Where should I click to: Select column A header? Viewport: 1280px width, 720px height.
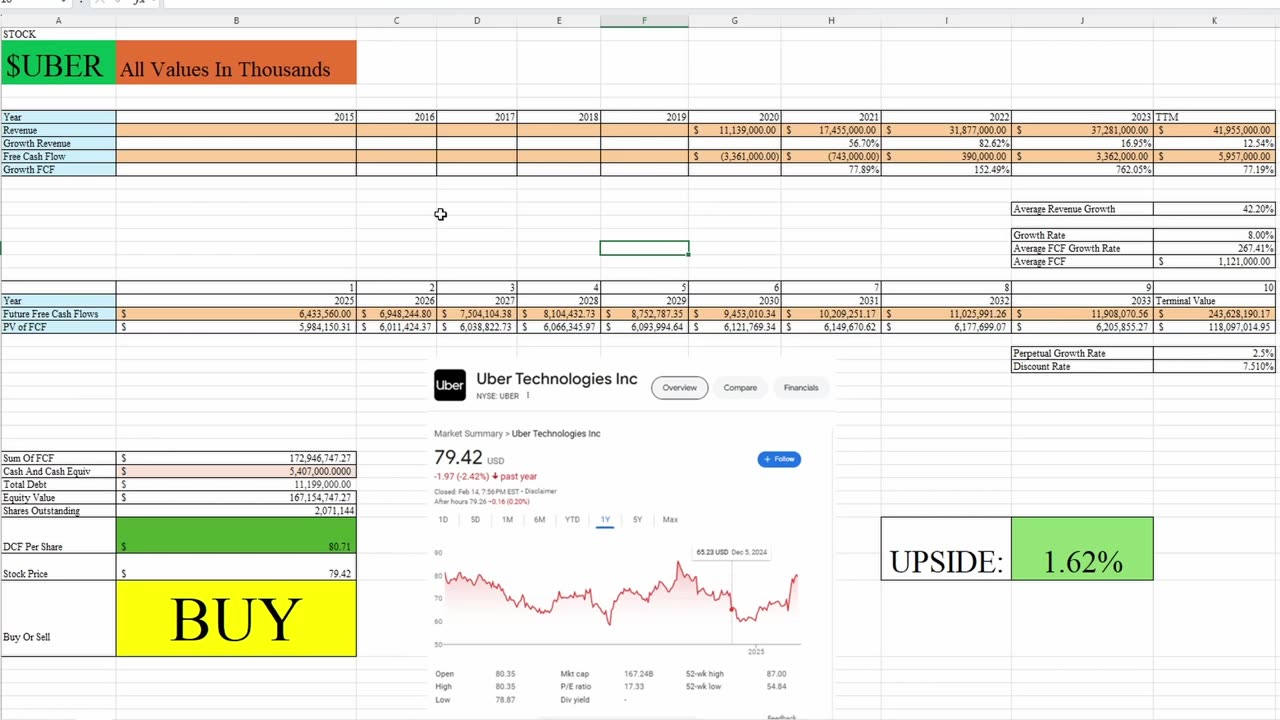[x=58, y=21]
